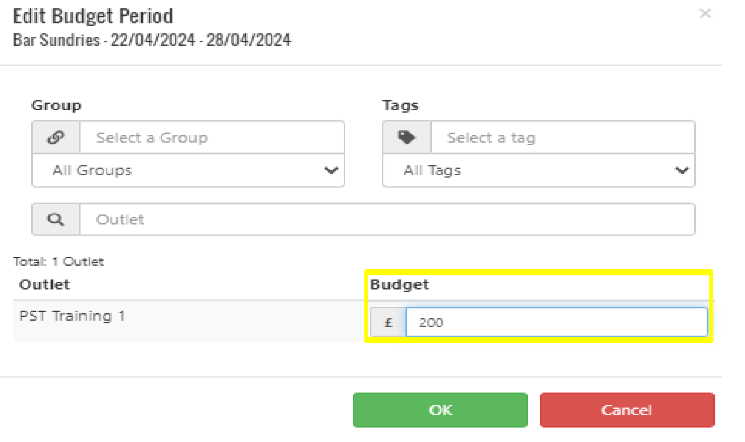Open the All Groups dropdown
Image resolution: width=745 pixels, height=442 pixels.
pyautogui.click(x=188, y=171)
